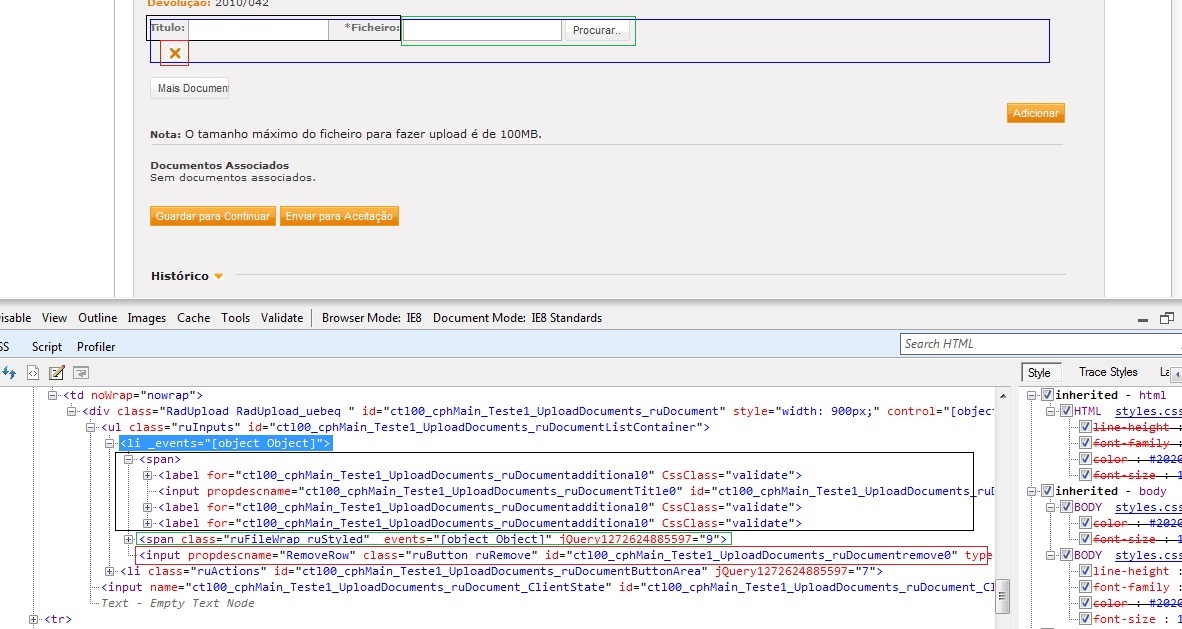The image size is (1182, 629).
Task: Expand the span ruFileWrap ruStyled node
Action: coord(128,539)
